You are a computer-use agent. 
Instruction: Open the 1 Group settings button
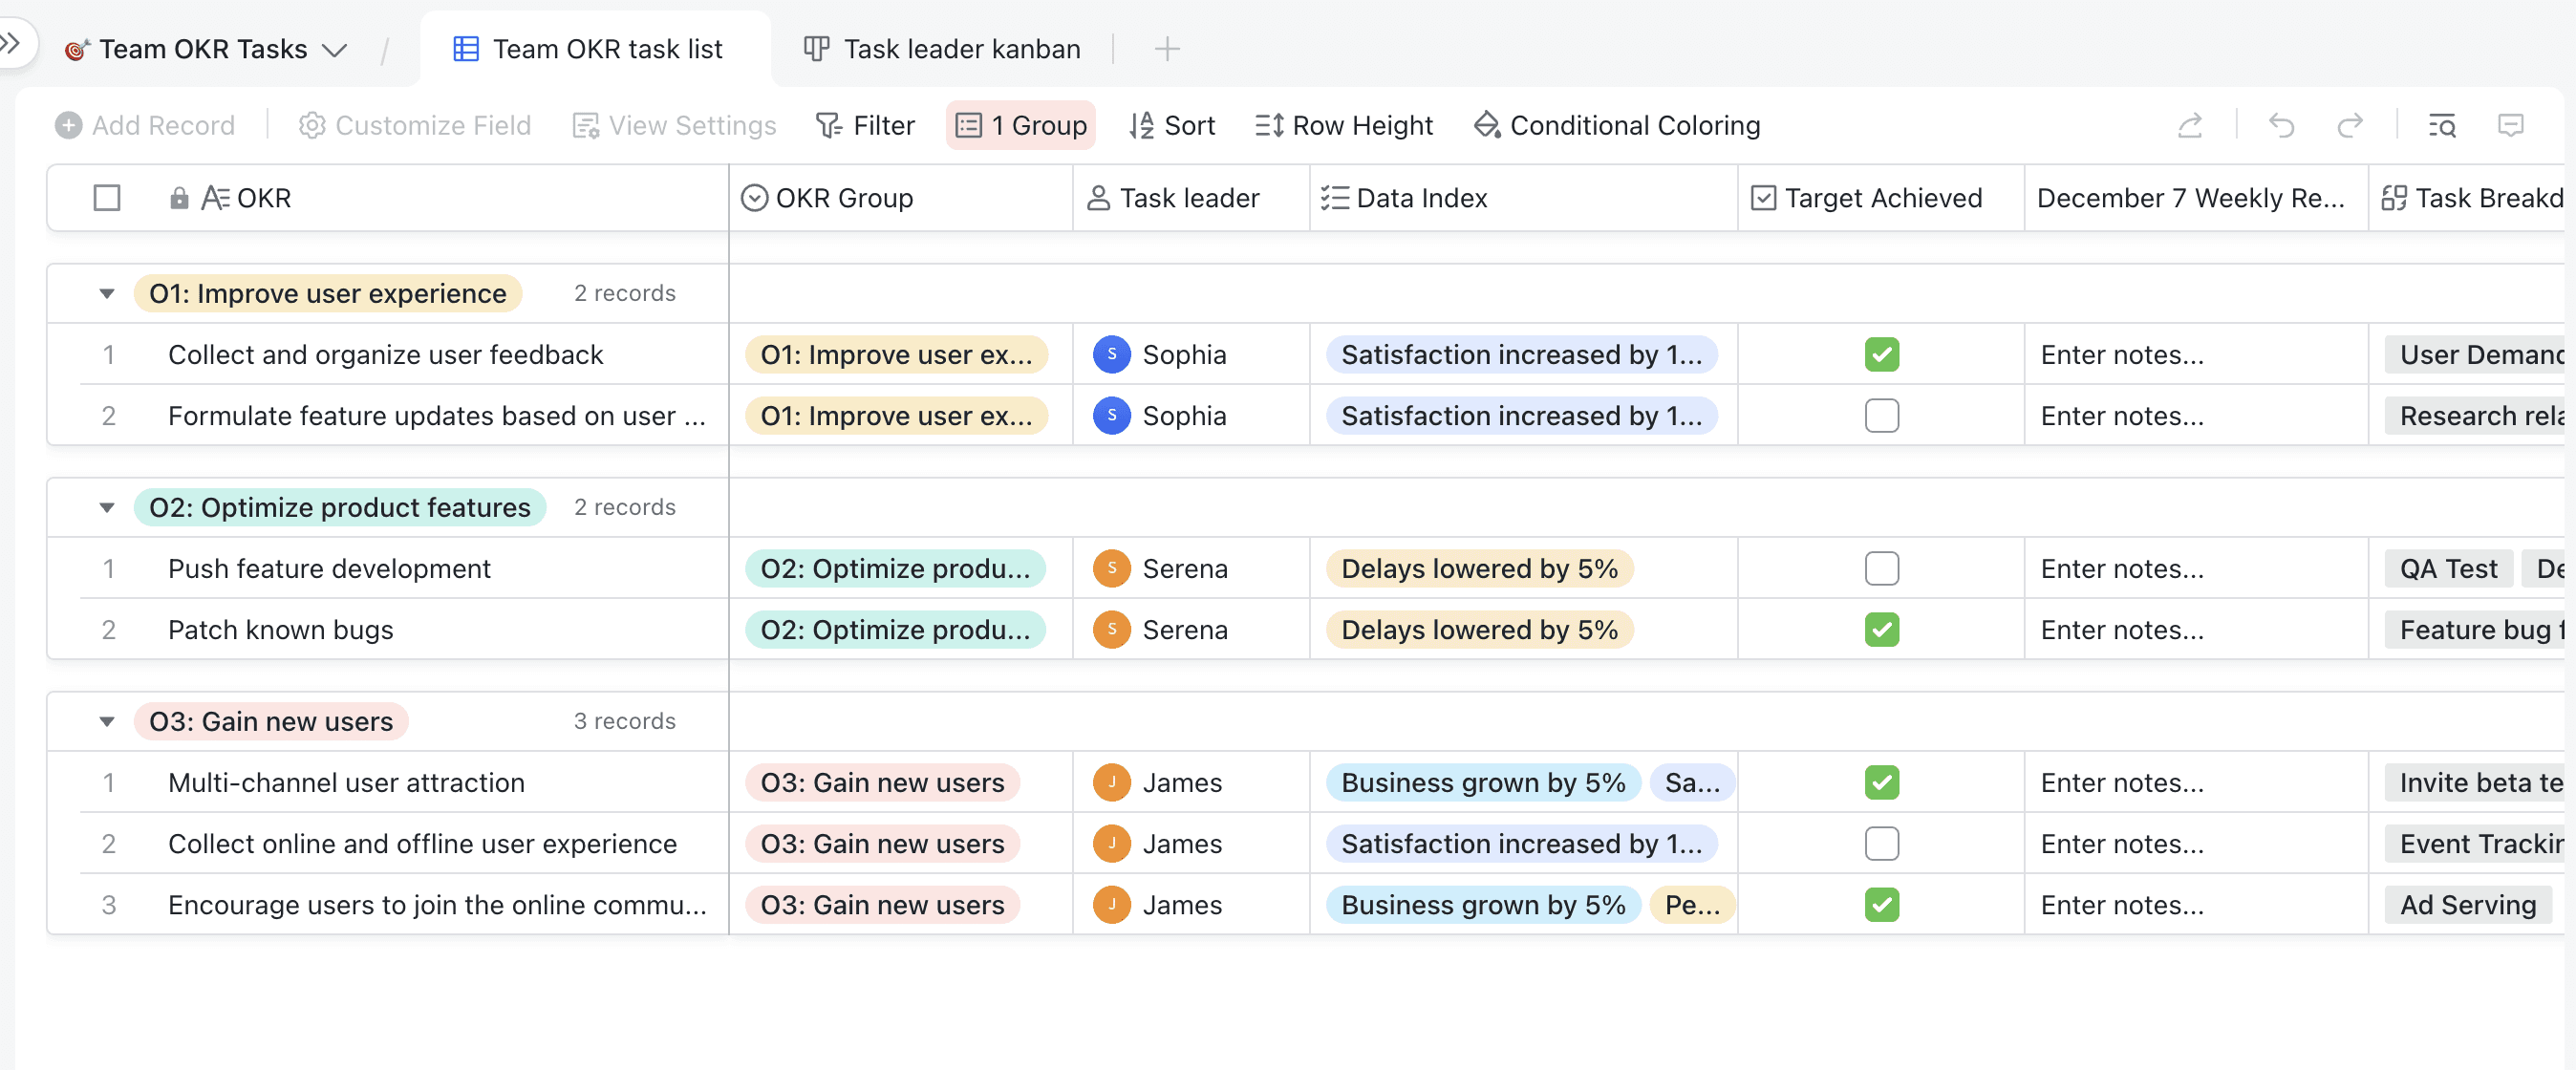(x=1021, y=125)
